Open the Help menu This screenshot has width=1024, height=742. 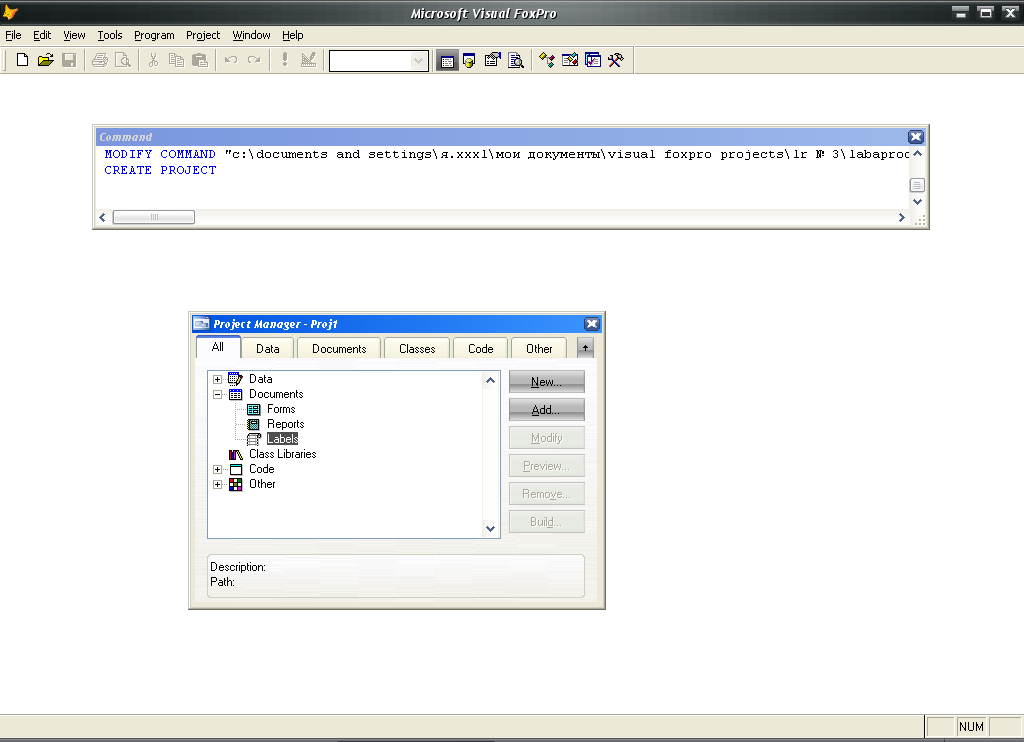pyautogui.click(x=293, y=35)
